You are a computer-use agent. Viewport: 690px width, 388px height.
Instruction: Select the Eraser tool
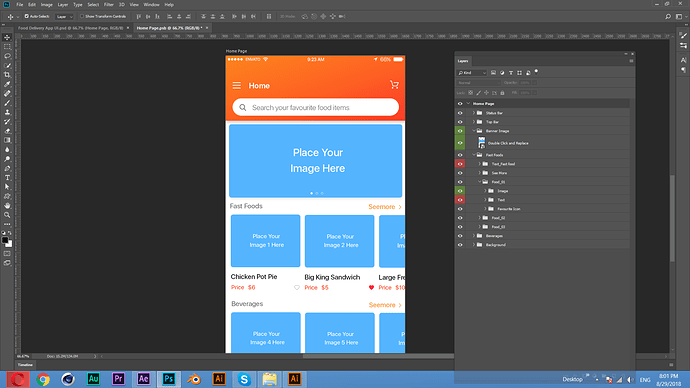(7, 131)
